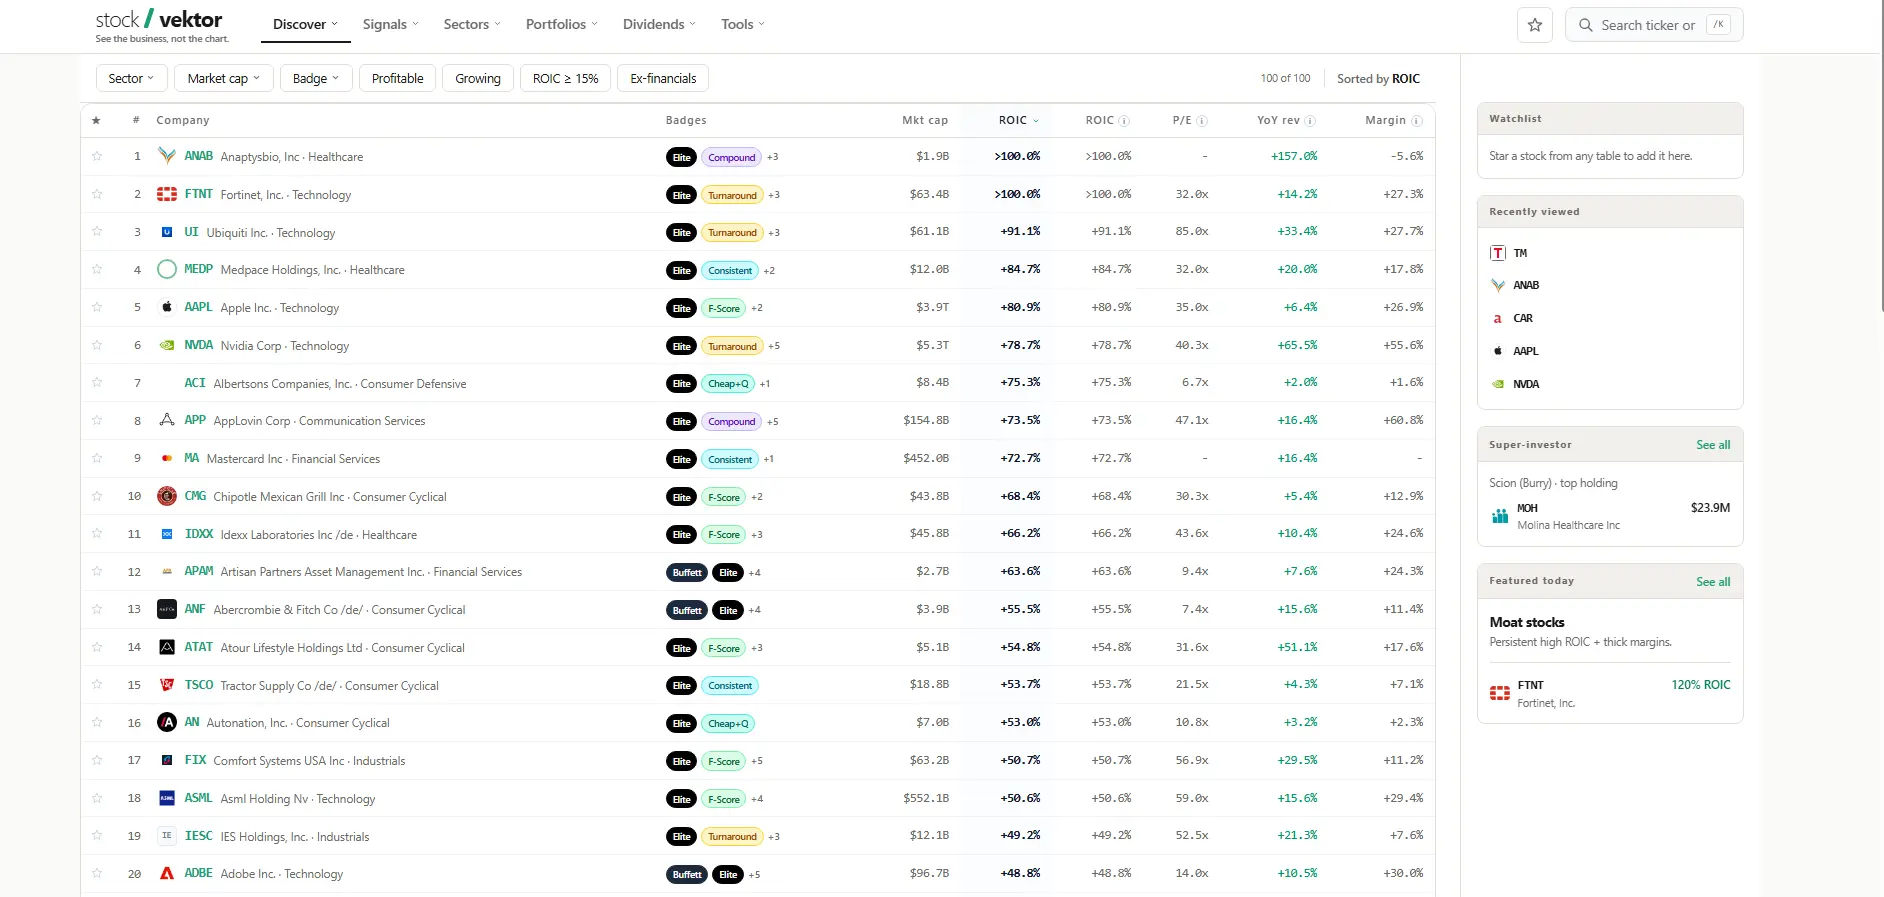The width and height of the screenshot is (1884, 897).
Task: Apply the Profitable filter
Action: pyautogui.click(x=397, y=78)
